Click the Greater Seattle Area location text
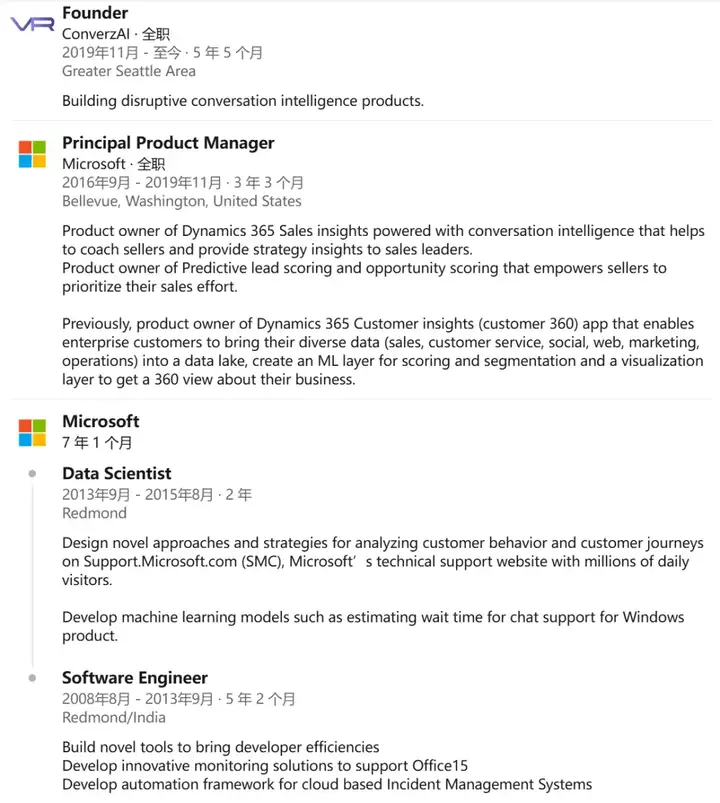720x803 pixels. pos(129,71)
